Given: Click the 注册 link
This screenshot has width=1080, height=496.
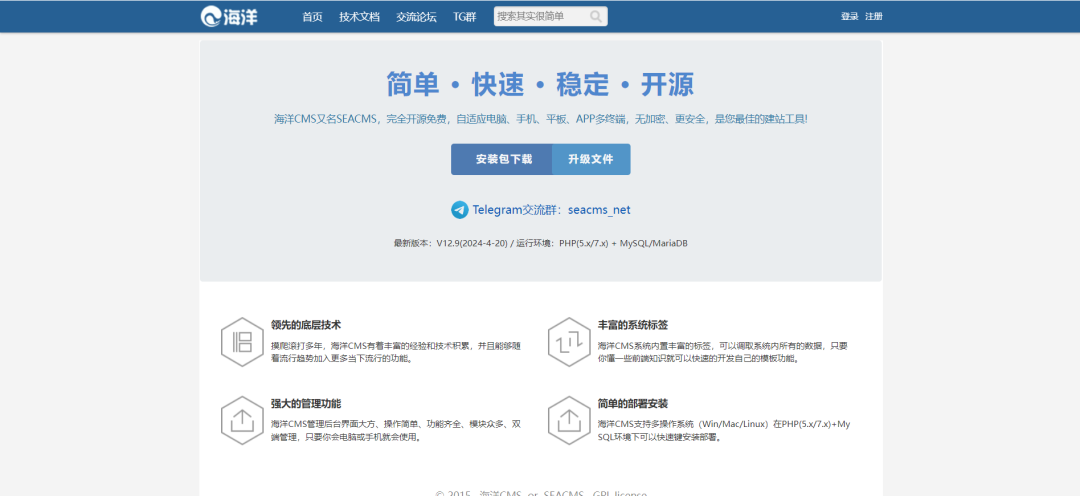Looking at the screenshot, I should [x=874, y=17].
